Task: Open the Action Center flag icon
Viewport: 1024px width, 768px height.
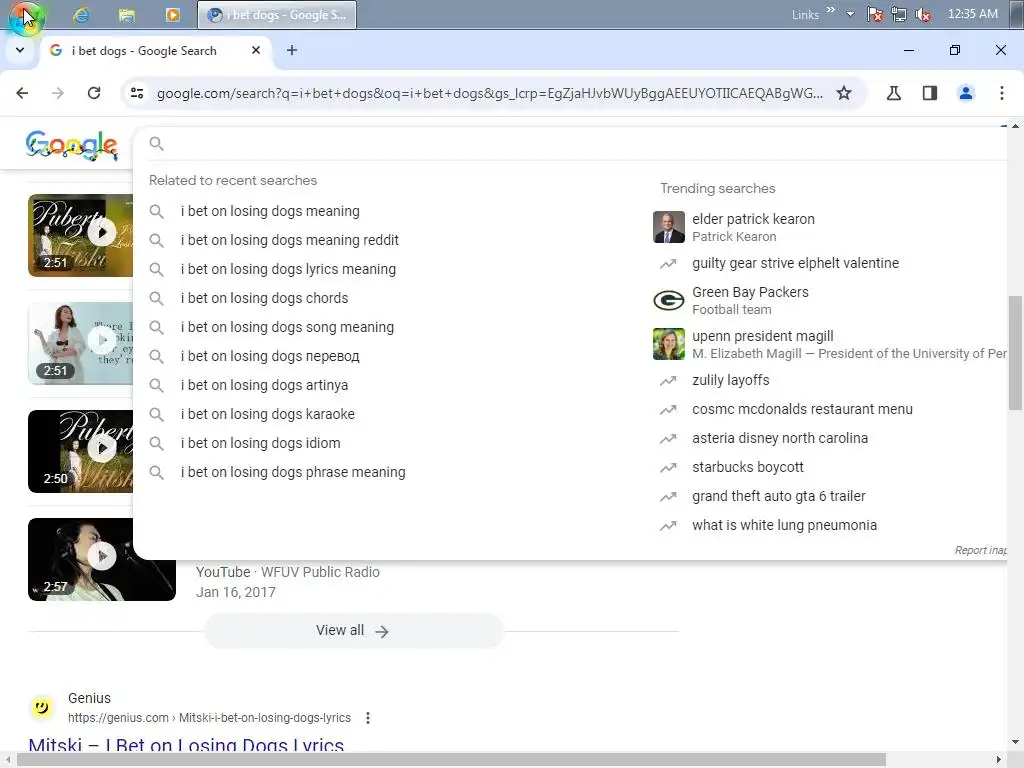Action: click(x=874, y=14)
